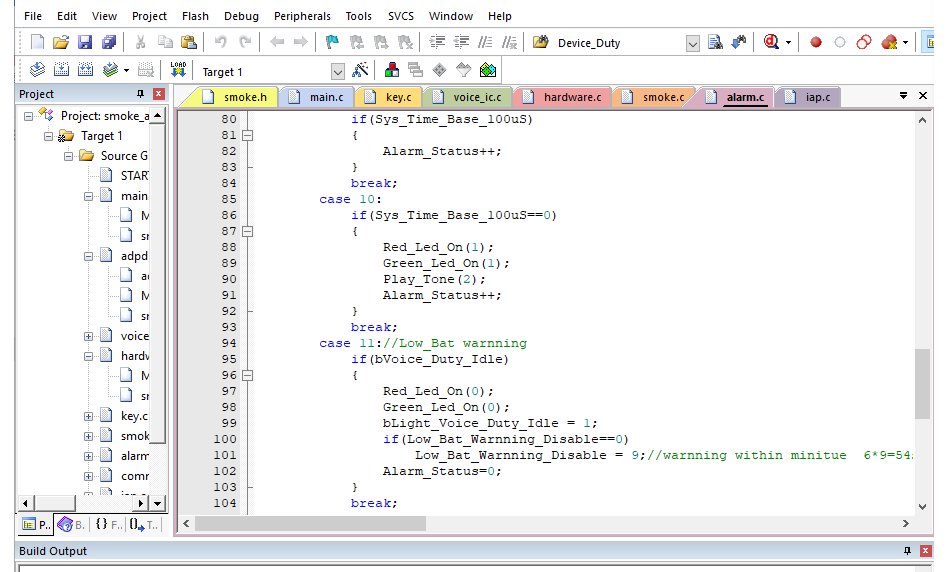The width and height of the screenshot is (949, 572).
Task: Switch to the hardware.c tab
Action: click(571, 97)
